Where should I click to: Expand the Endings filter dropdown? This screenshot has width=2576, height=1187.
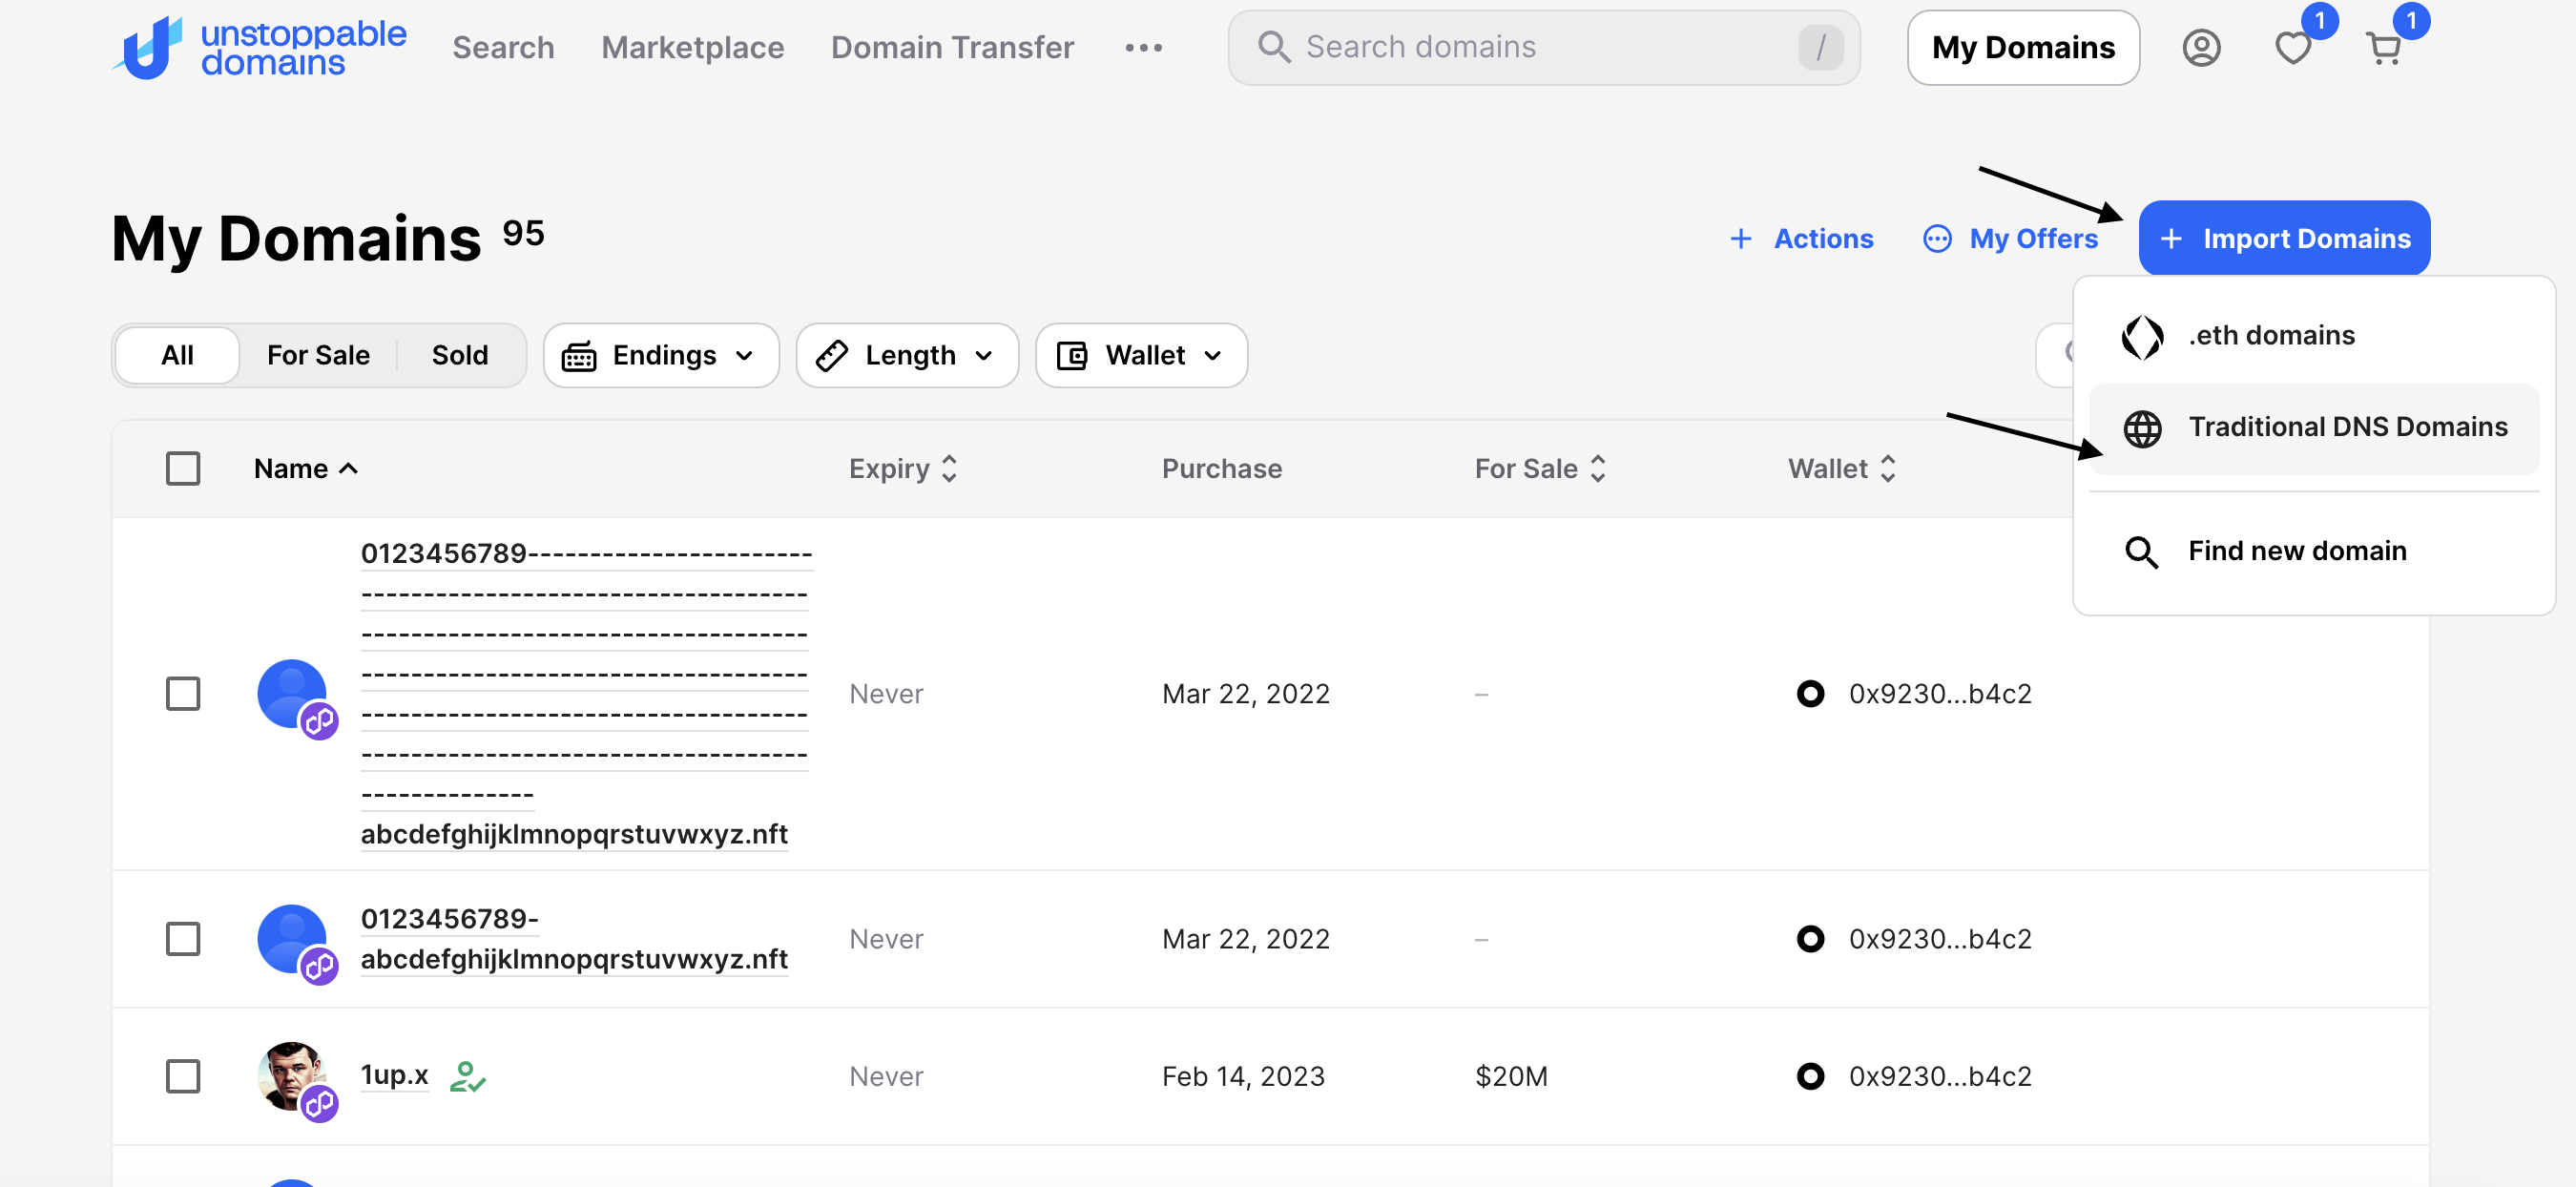[x=660, y=355]
